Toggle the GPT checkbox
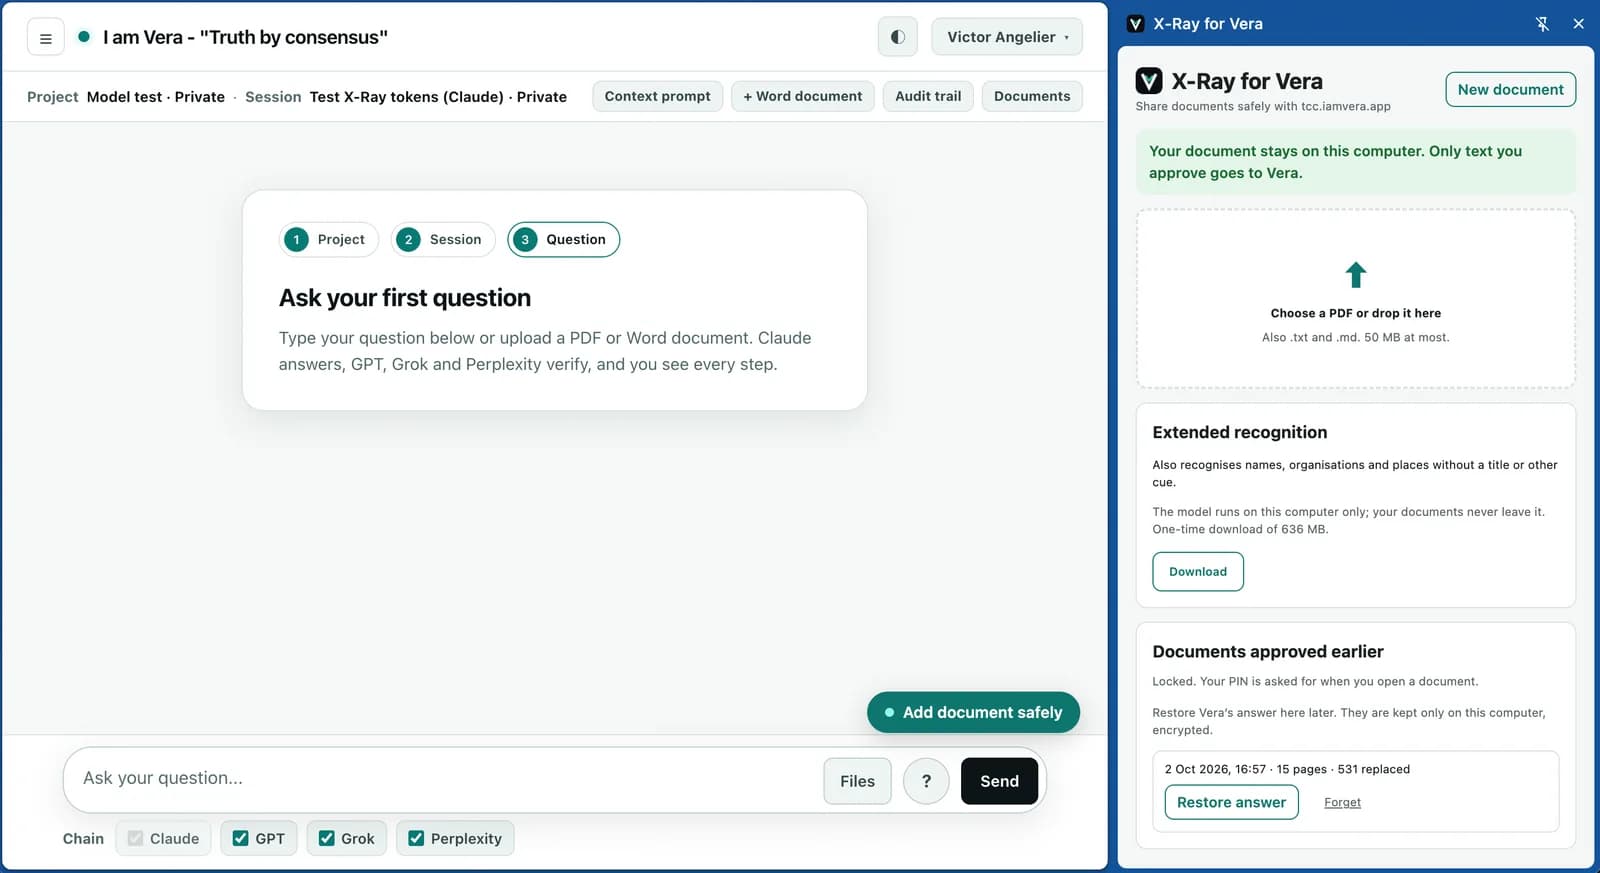Image resolution: width=1600 pixels, height=873 pixels. (x=241, y=838)
